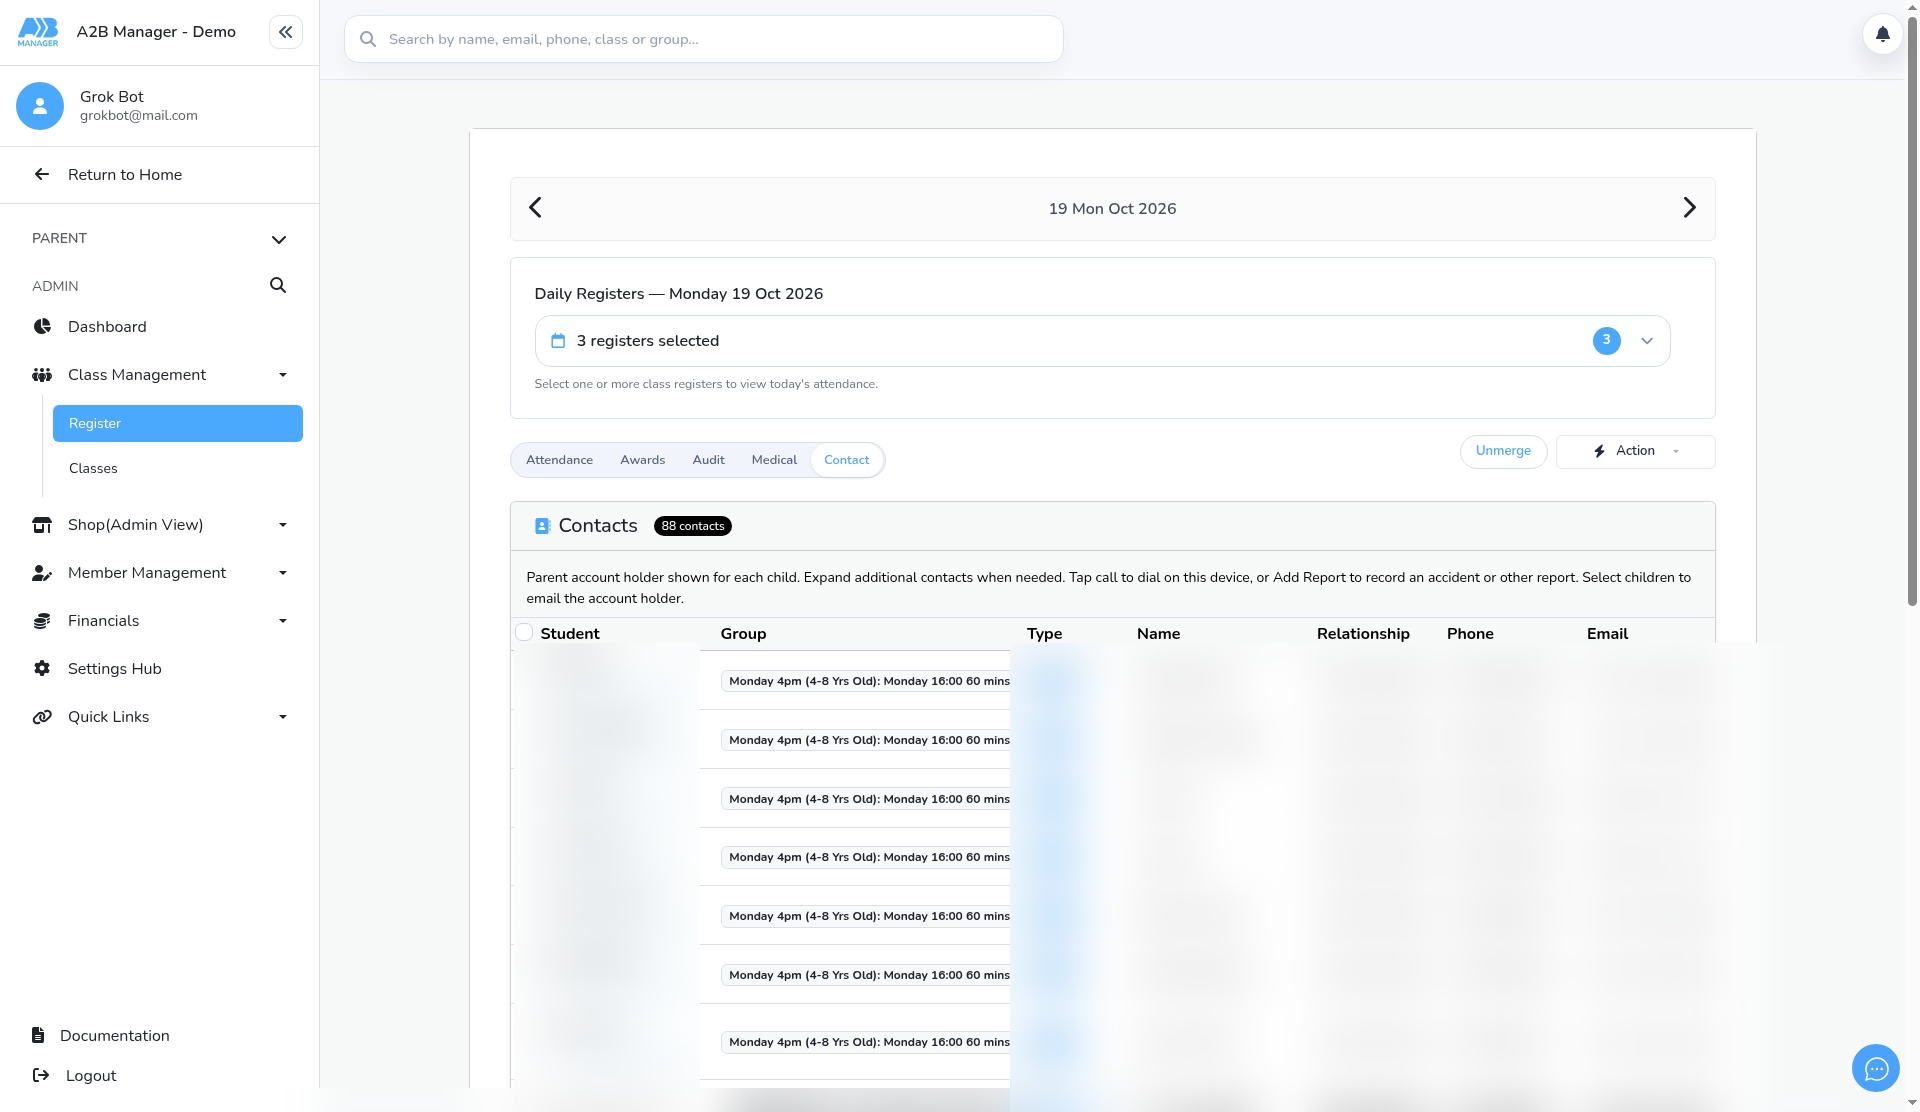
Task: Open Grok Bot user avatar
Action: (x=40, y=105)
